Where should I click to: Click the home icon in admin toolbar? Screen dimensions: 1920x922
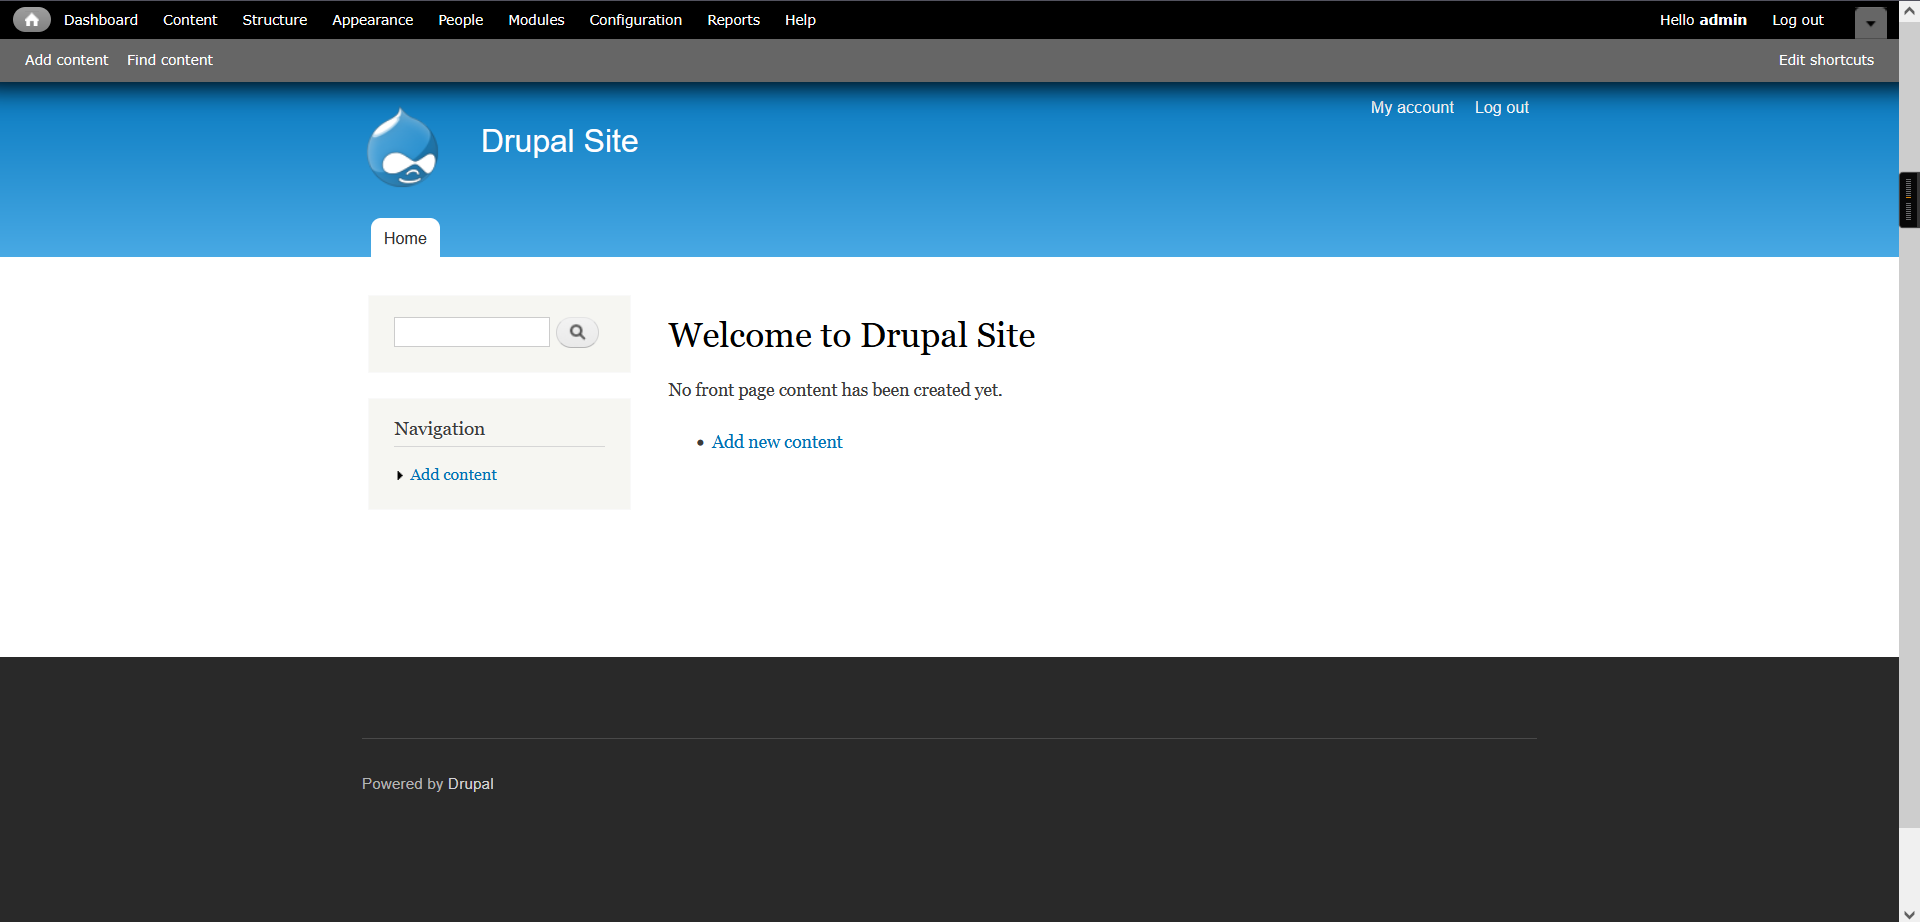tap(32, 20)
